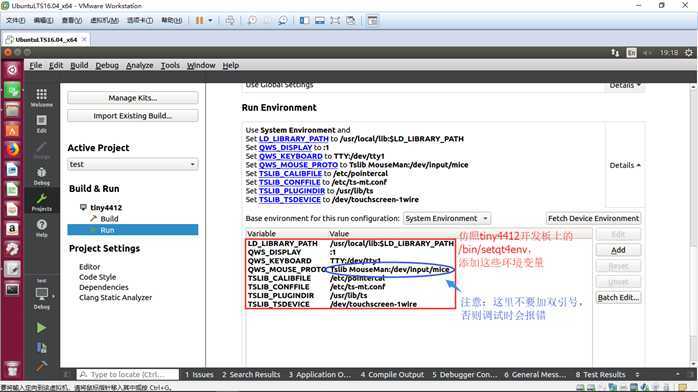Open LibreOffice Calc in dock

click(12, 190)
